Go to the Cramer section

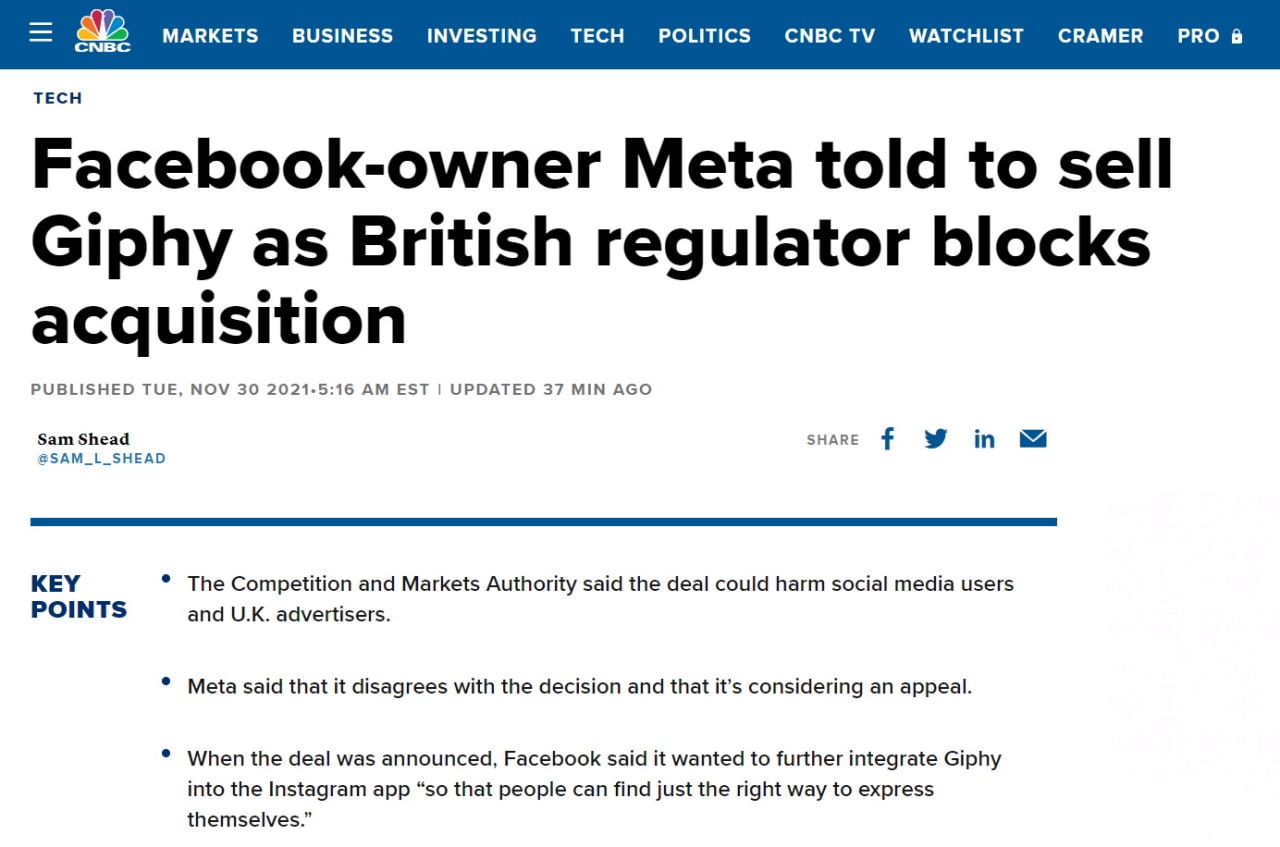[x=1100, y=36]
